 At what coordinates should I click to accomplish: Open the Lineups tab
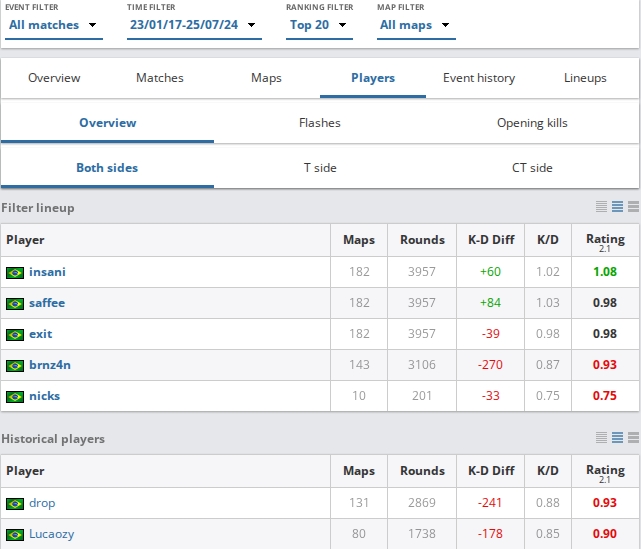click(x=585, y=78)
